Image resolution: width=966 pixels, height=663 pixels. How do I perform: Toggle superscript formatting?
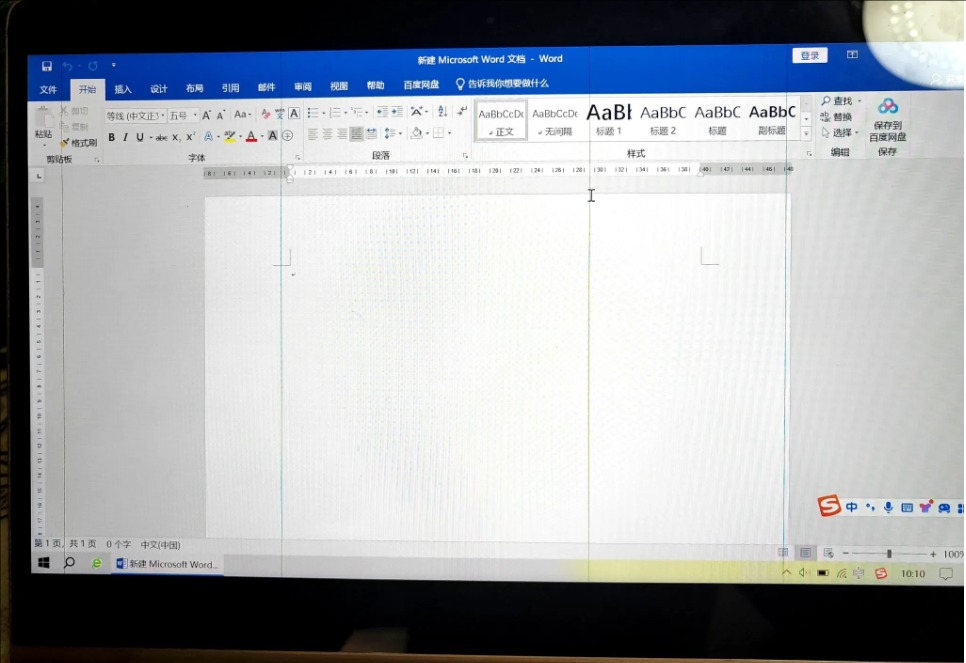click(x=190, y=137)
